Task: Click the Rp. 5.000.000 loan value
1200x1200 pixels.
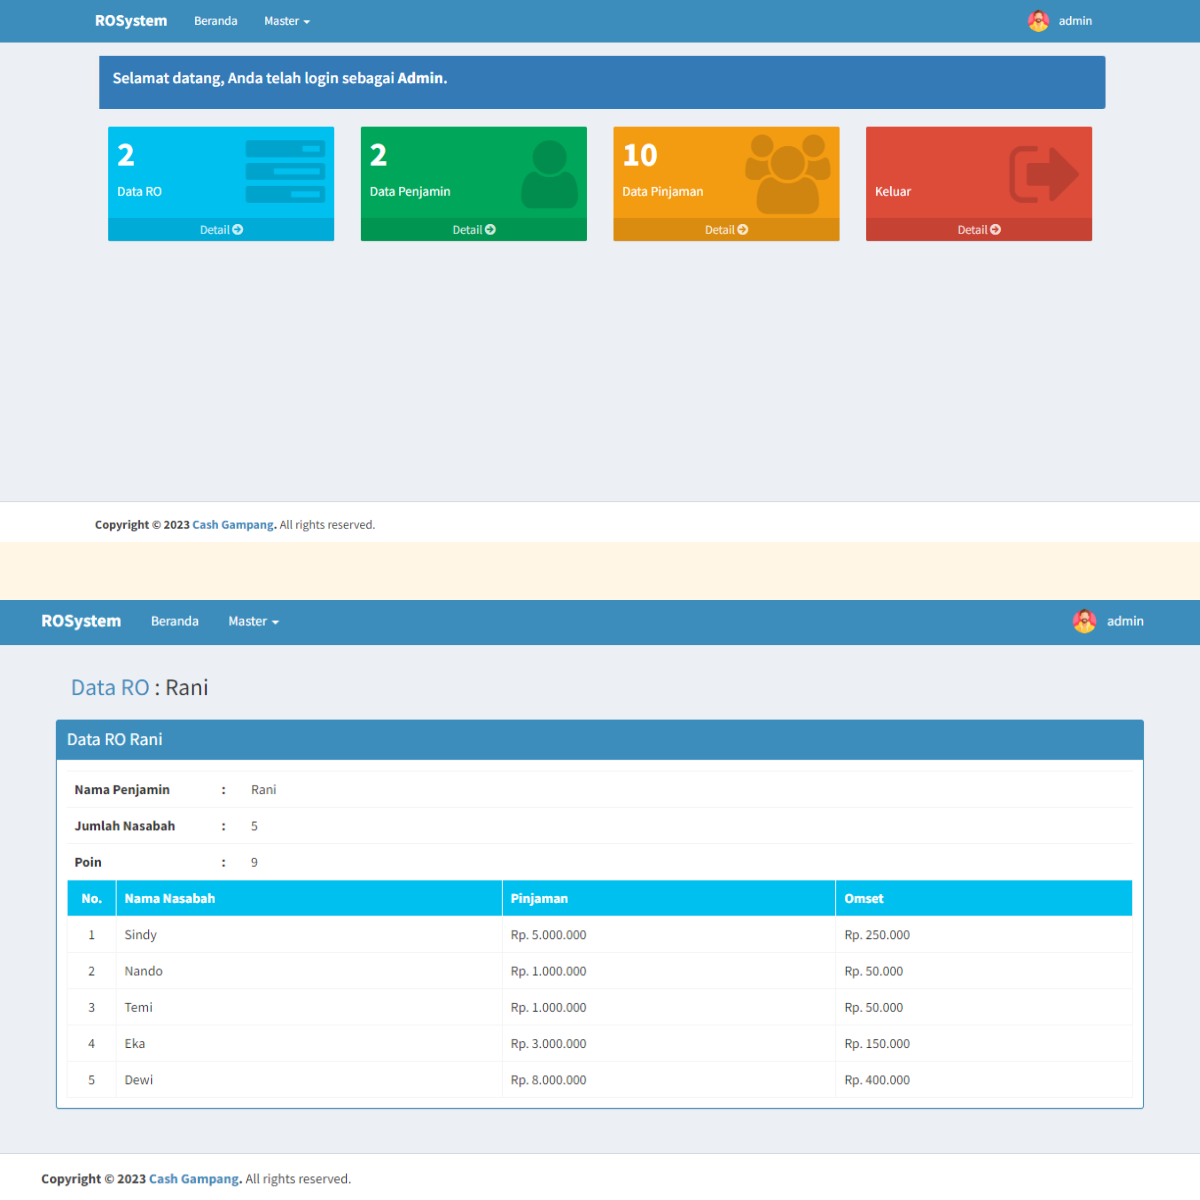Action: (x=549, y=935)
